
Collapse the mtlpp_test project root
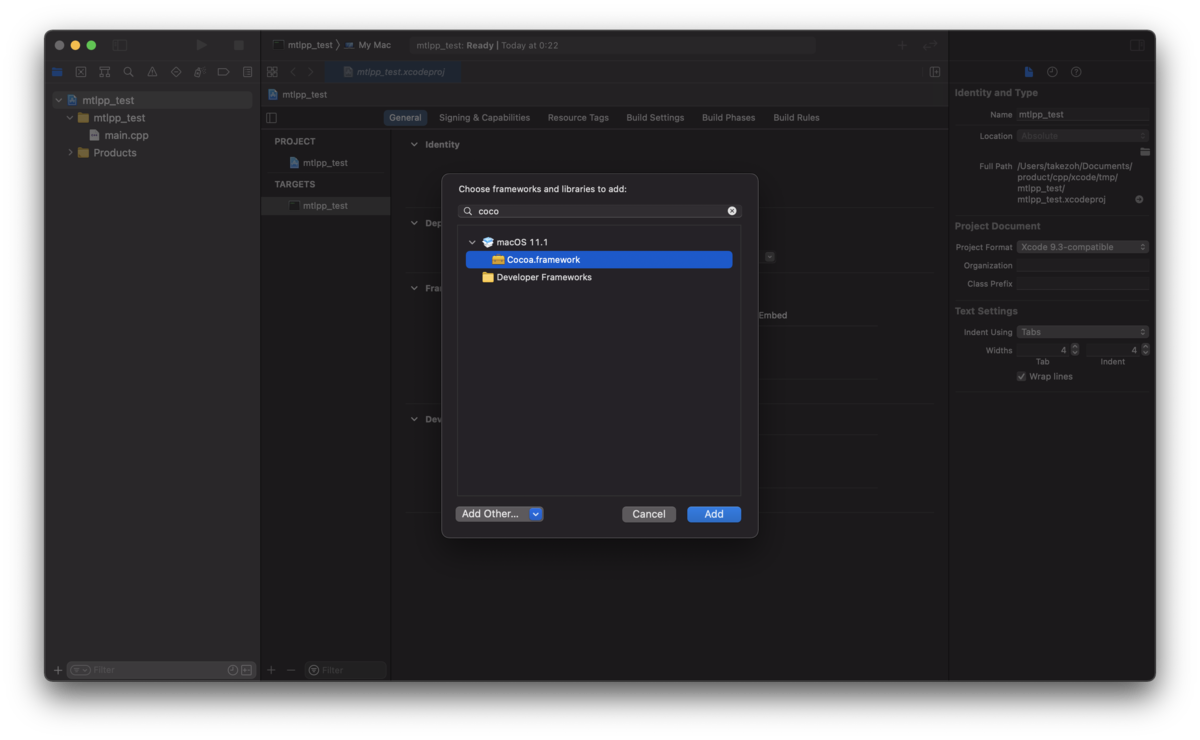pos(59,100)
